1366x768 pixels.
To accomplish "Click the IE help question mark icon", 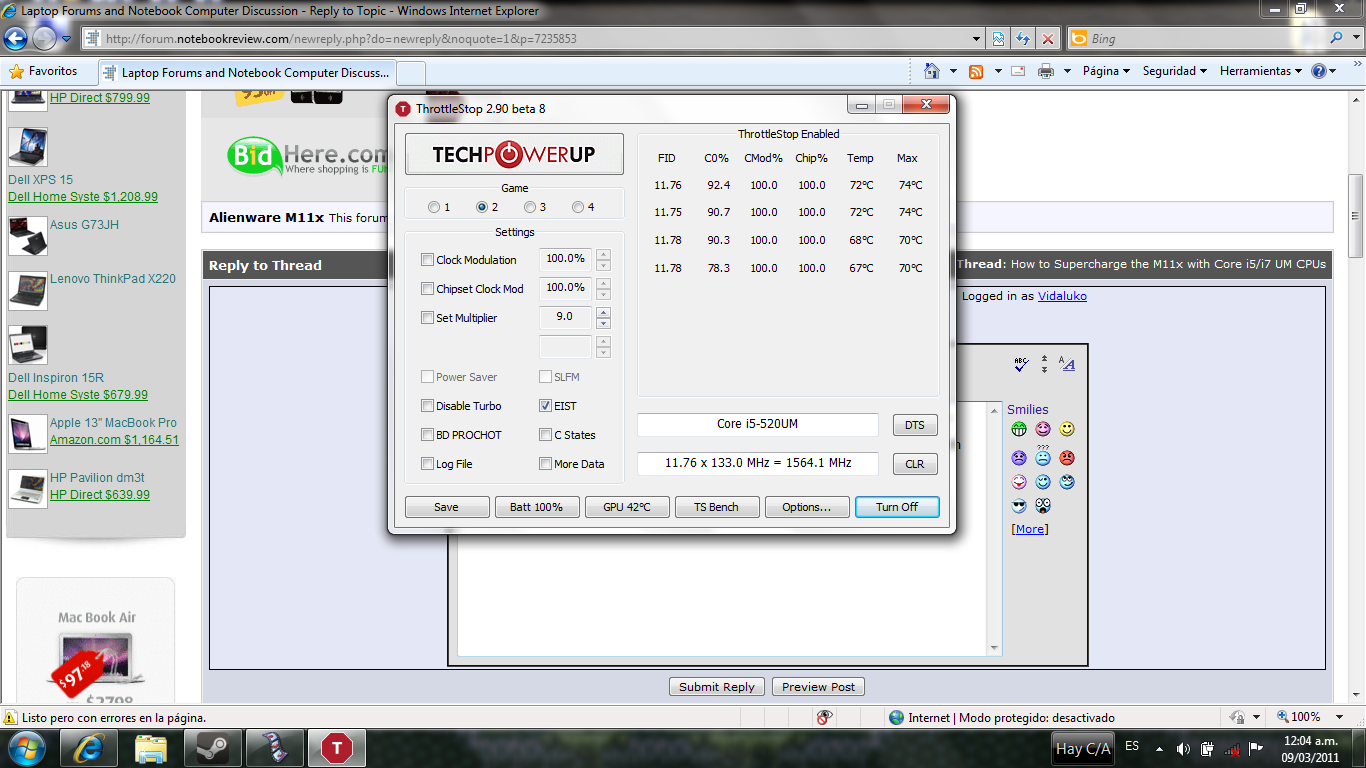I will click(x=1319, y=71).
